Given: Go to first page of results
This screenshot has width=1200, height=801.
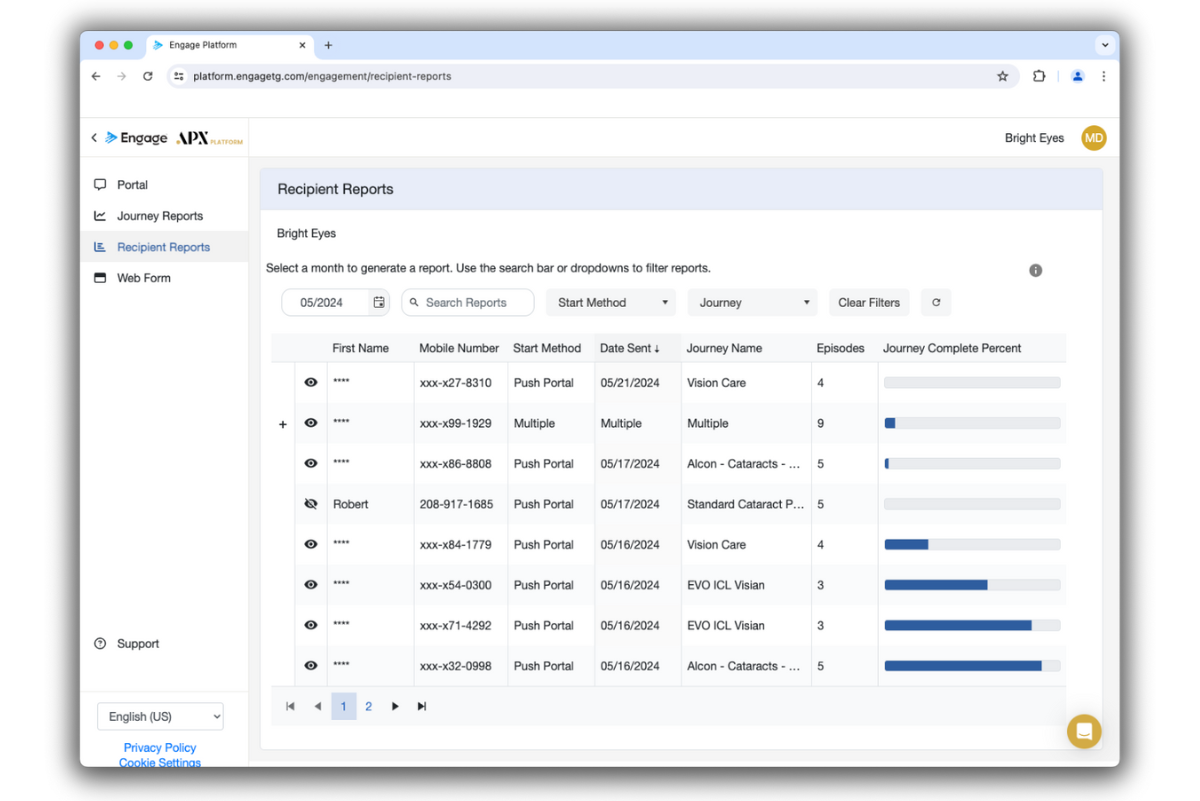Looking at the screenshot, I should coord(290,706).
